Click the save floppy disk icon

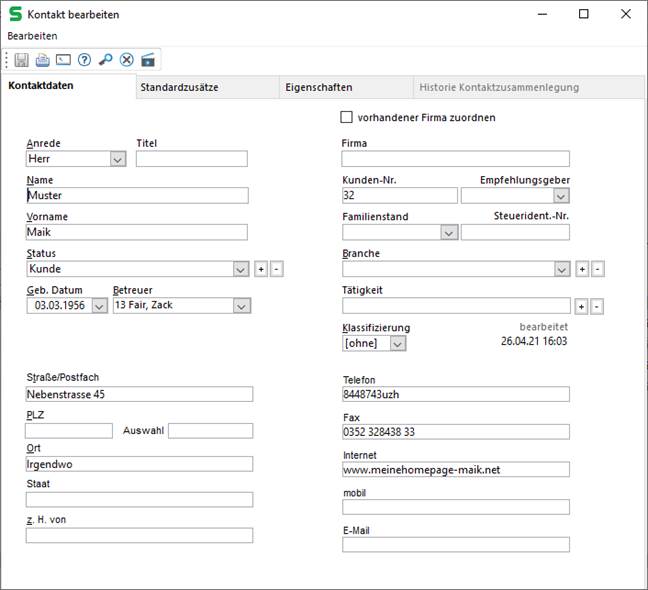pyautogui.click(x=22, y=60)
